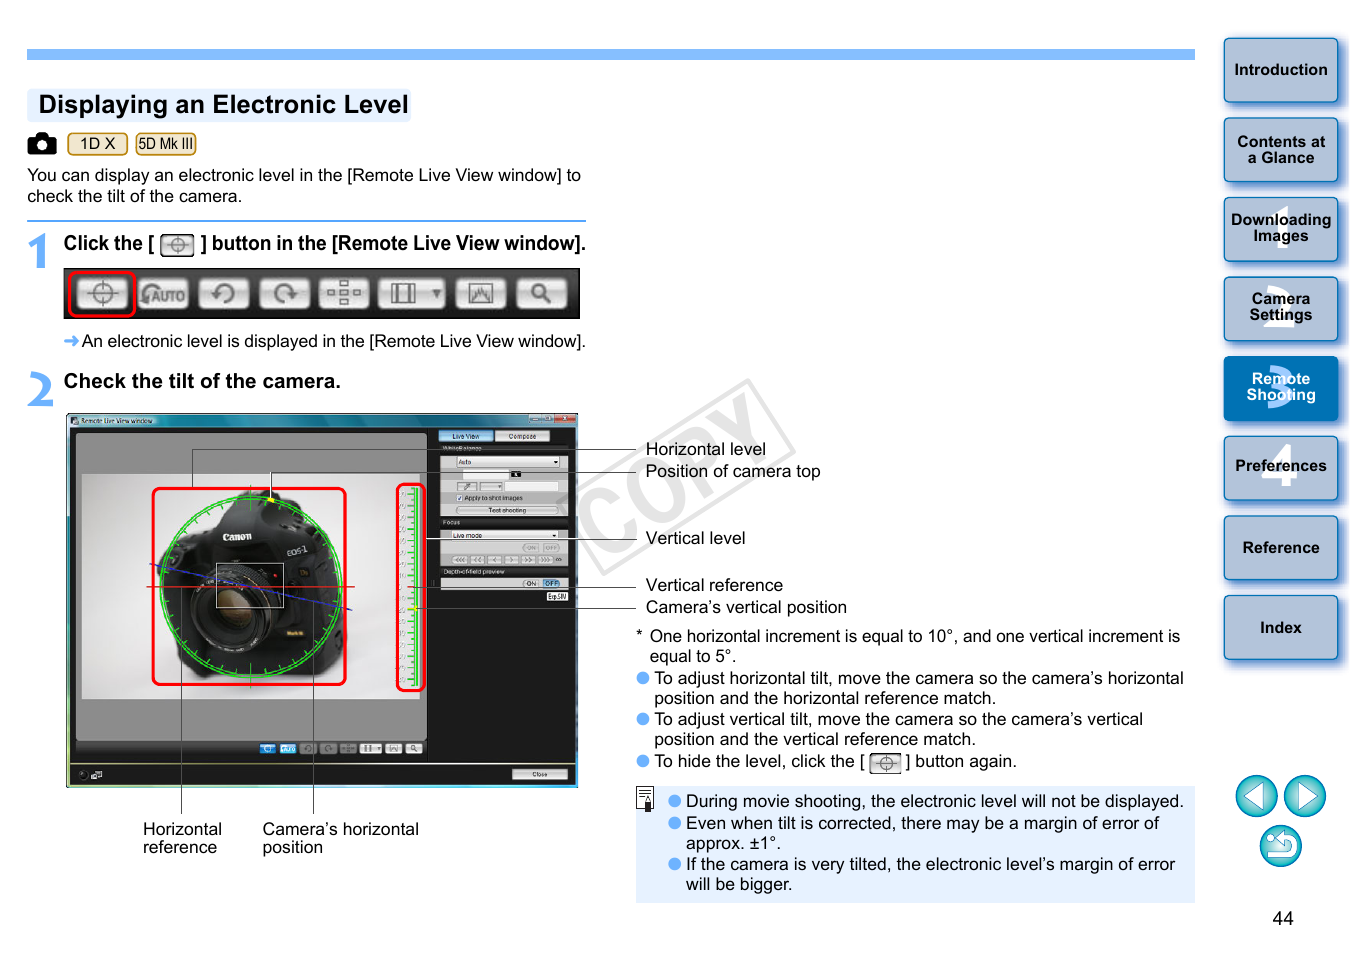Switch to the Compose tab

coord(522,436)
